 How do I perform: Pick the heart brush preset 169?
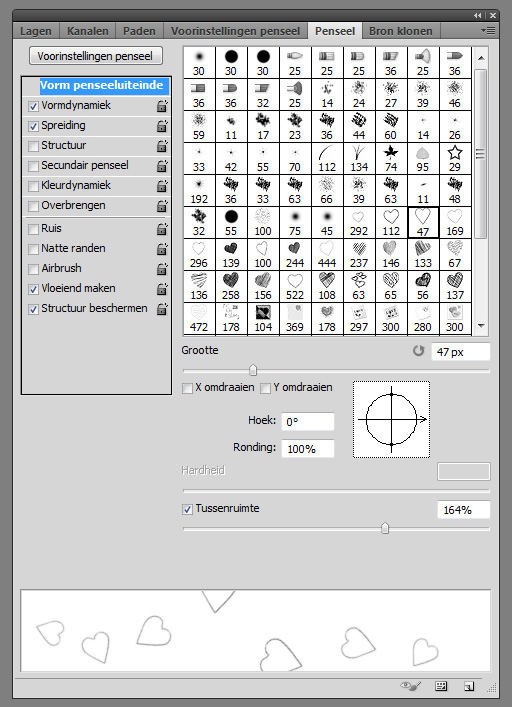point(455,223)
